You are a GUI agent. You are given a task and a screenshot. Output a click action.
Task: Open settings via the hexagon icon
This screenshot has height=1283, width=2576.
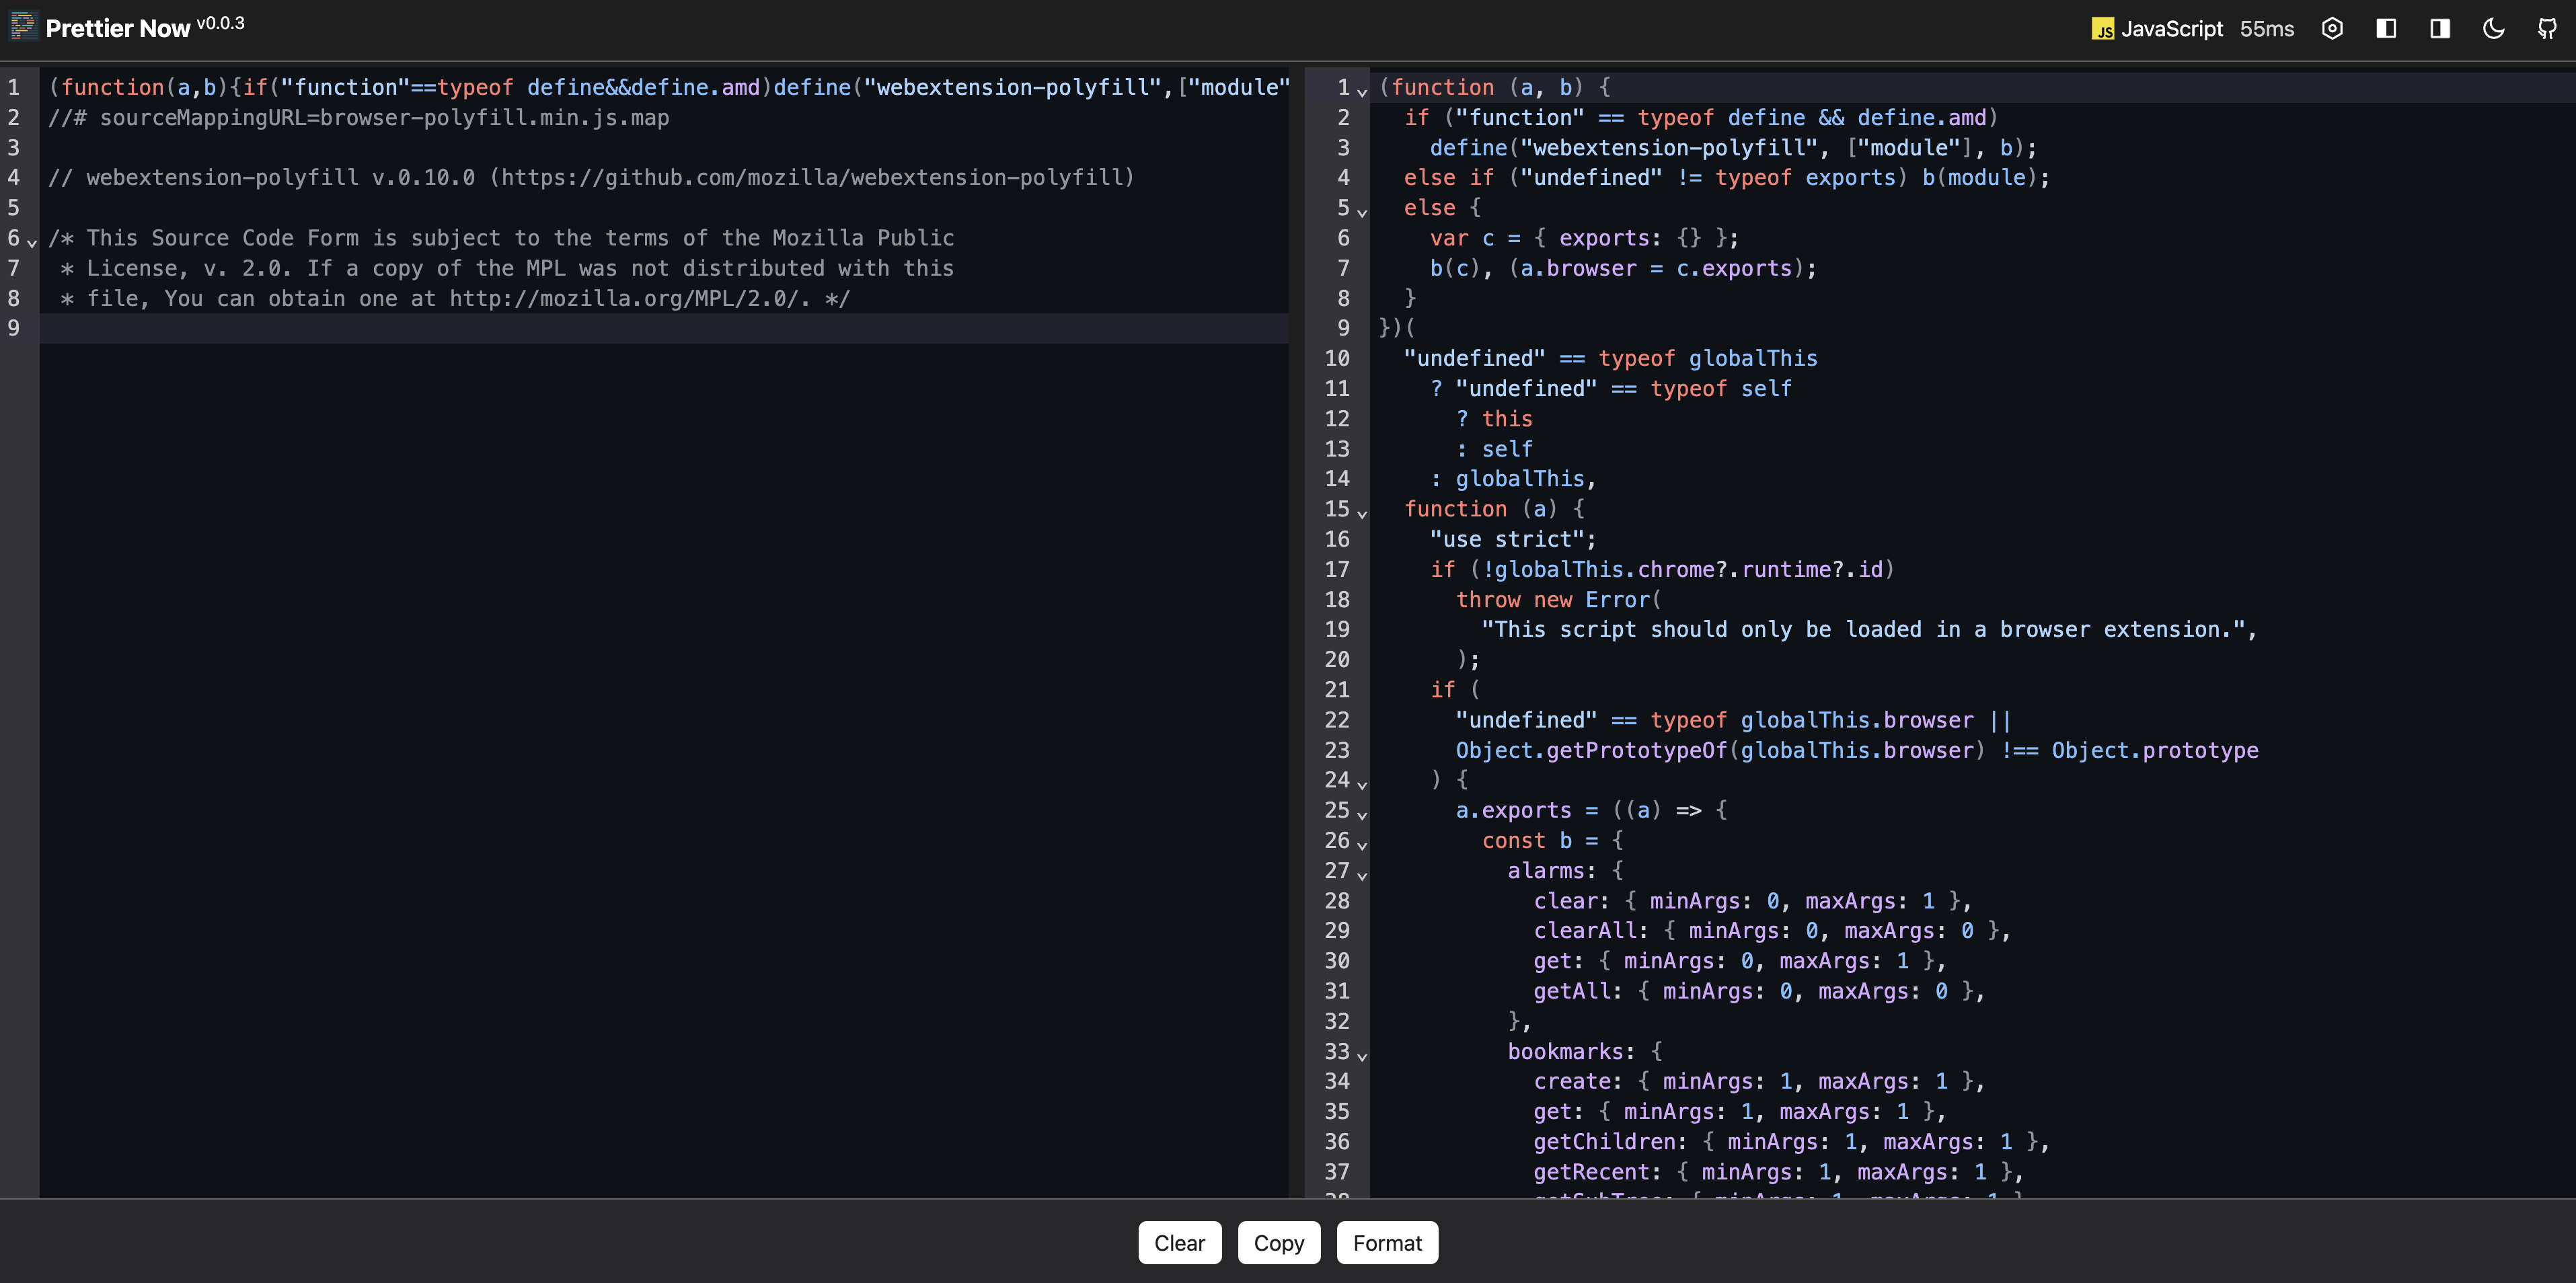2332,28
